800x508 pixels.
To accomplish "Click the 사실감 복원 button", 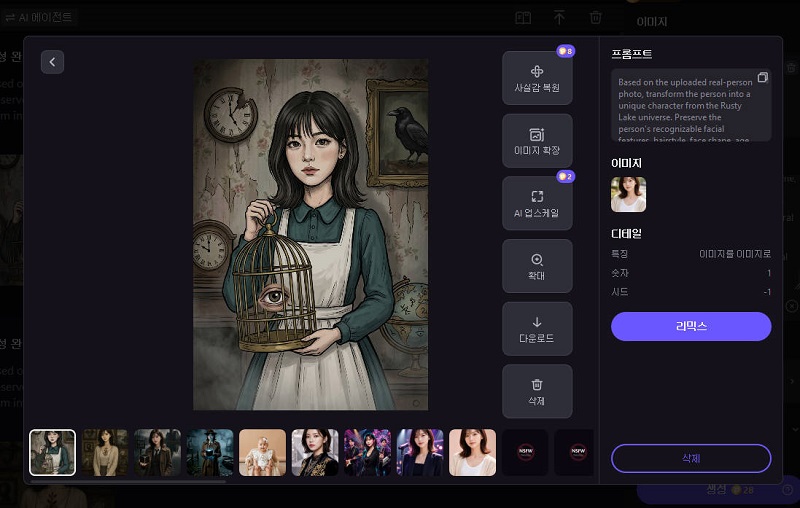I will pos(537,78).
